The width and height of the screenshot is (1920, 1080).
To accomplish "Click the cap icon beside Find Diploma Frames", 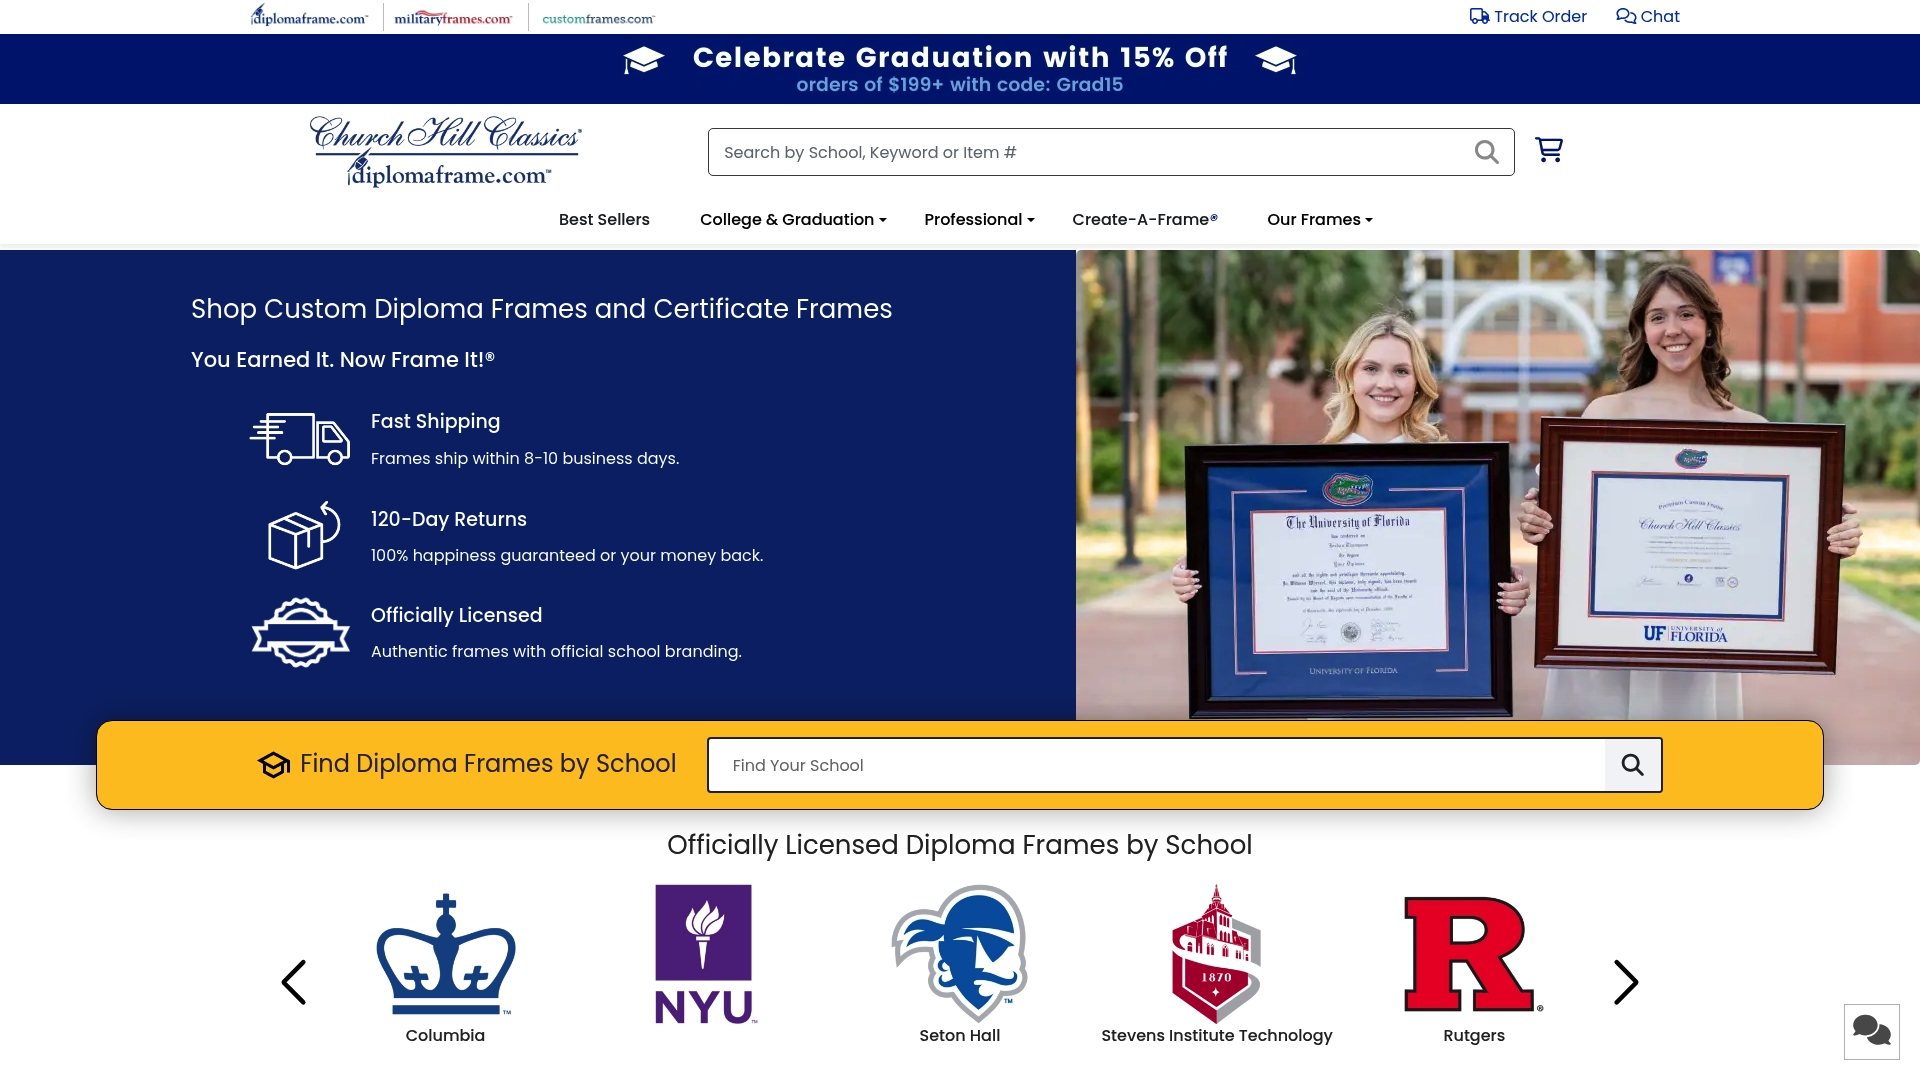I will point(274,765).
